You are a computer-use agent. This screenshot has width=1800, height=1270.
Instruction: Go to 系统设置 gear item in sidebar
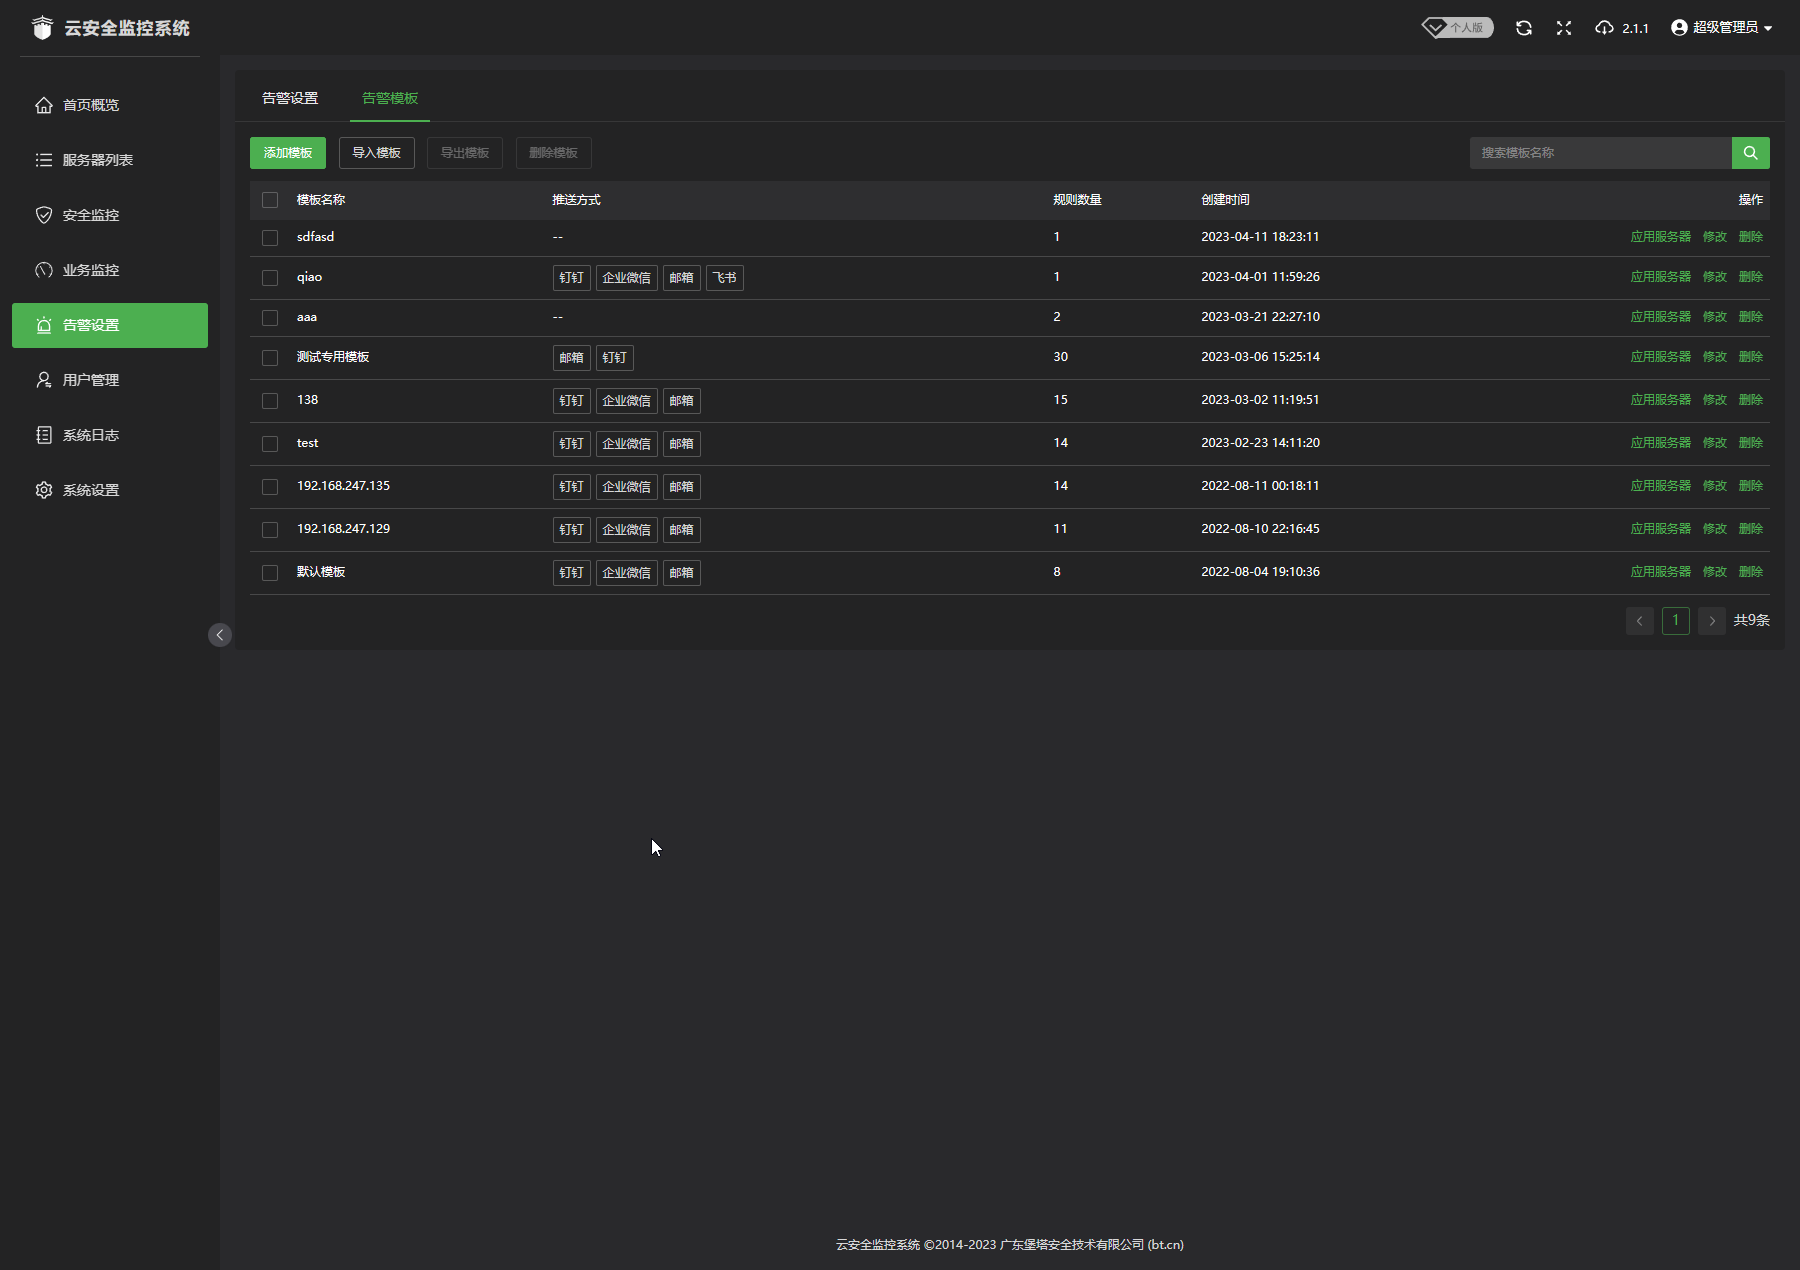(90, 490)
